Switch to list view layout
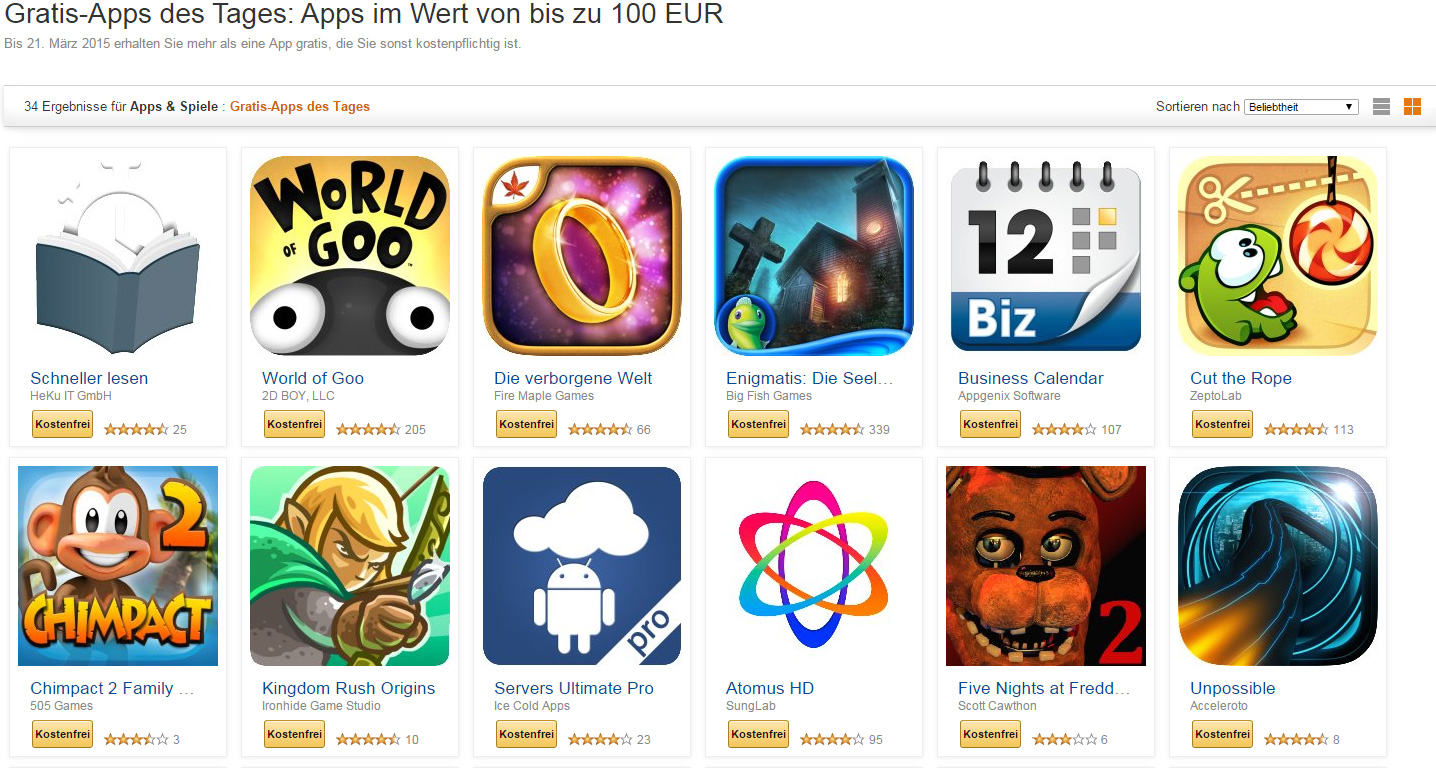This screenshot has width=1436, height=768. pyautogui.click(x=1381, y=107)
